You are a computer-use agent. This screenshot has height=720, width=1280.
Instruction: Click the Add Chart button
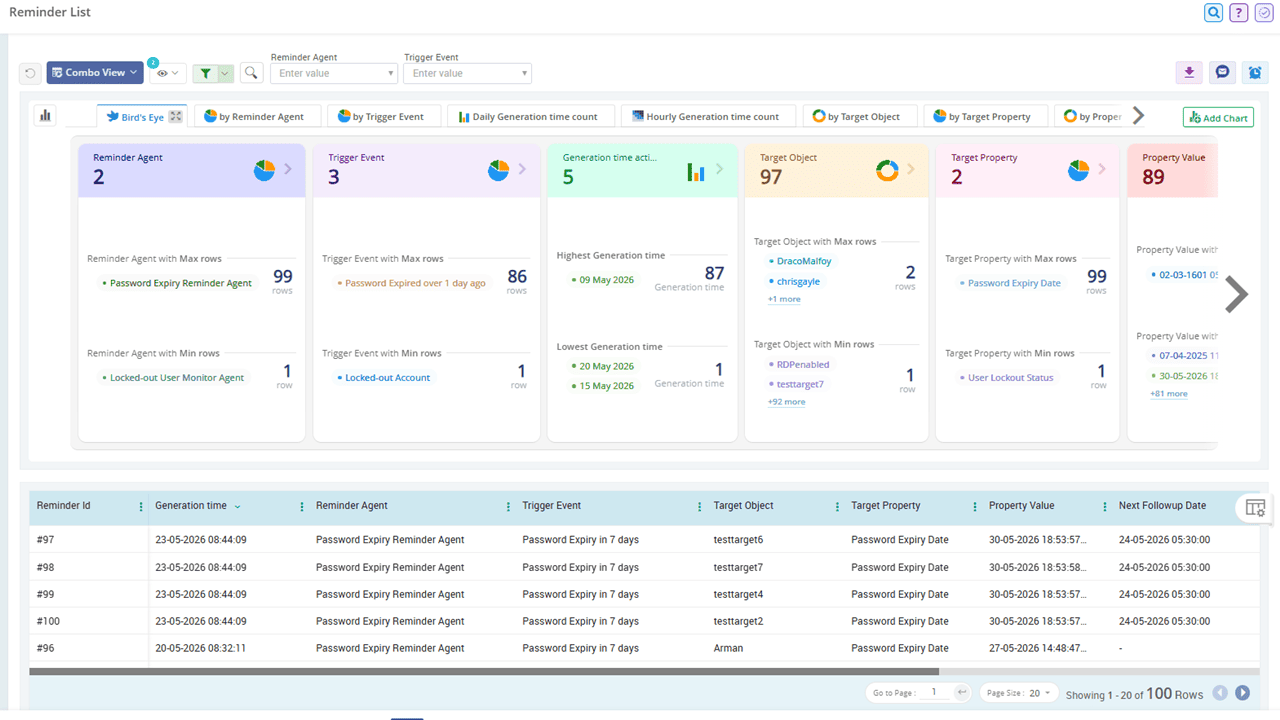1218,117
